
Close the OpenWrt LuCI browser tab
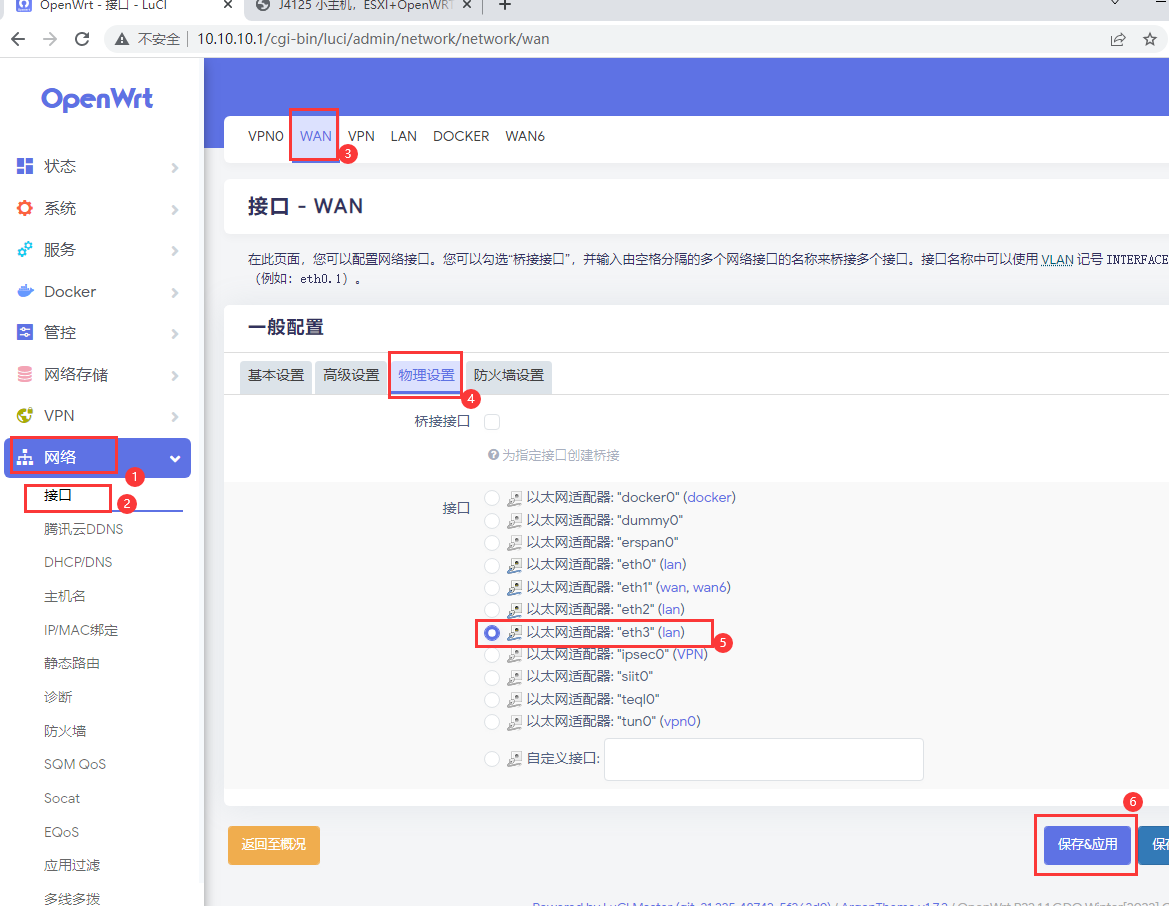coord(228,5)
